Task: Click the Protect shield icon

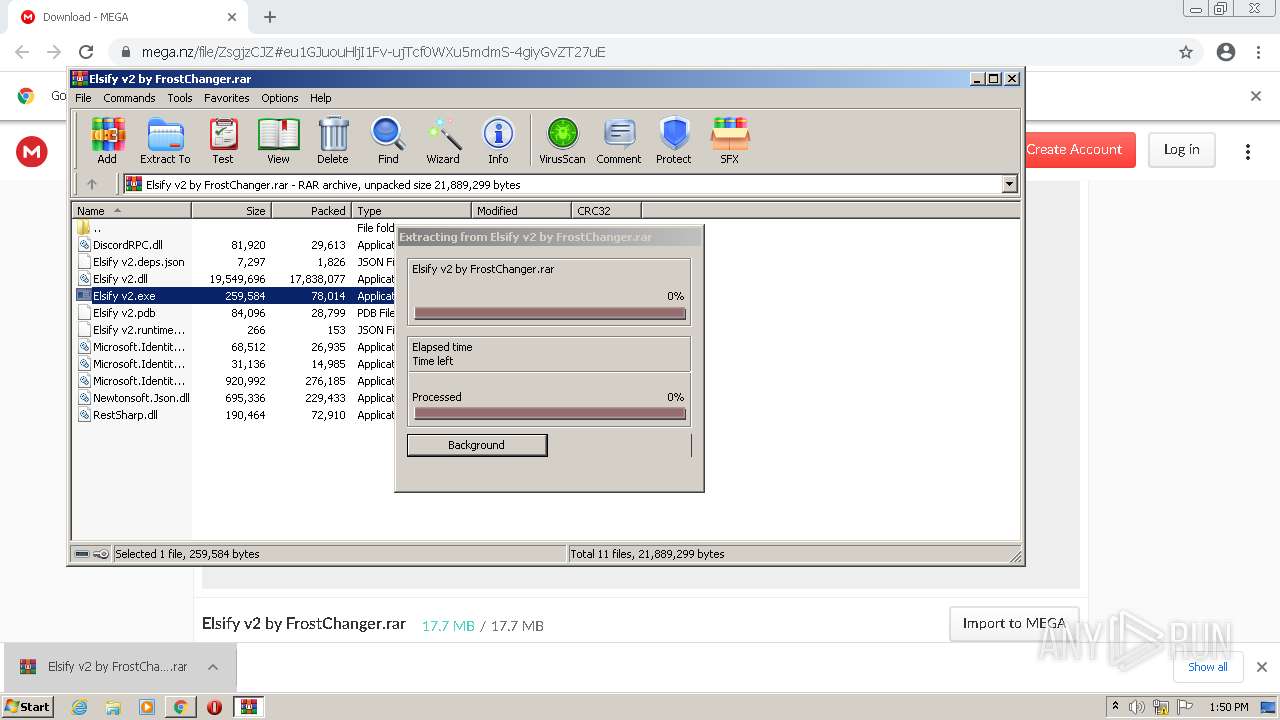Action: pyautogui.click(x=674, y=140)
